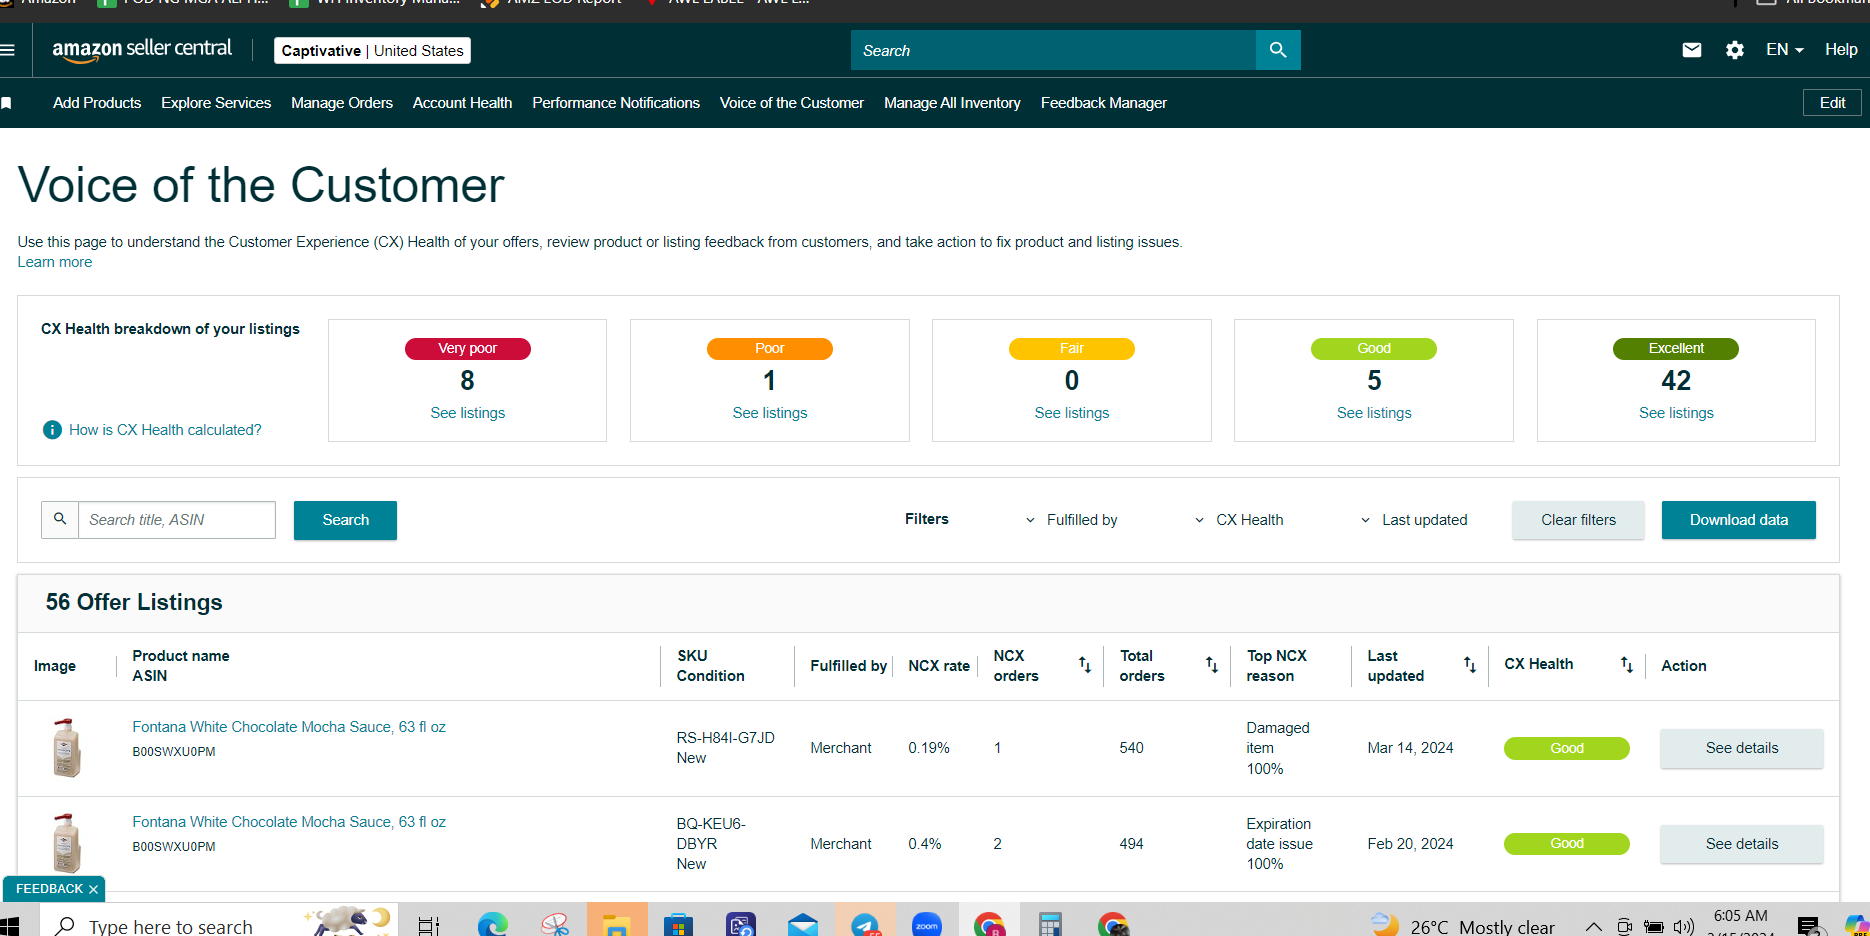Open the hamburger navigation menu

click(7, 50)
